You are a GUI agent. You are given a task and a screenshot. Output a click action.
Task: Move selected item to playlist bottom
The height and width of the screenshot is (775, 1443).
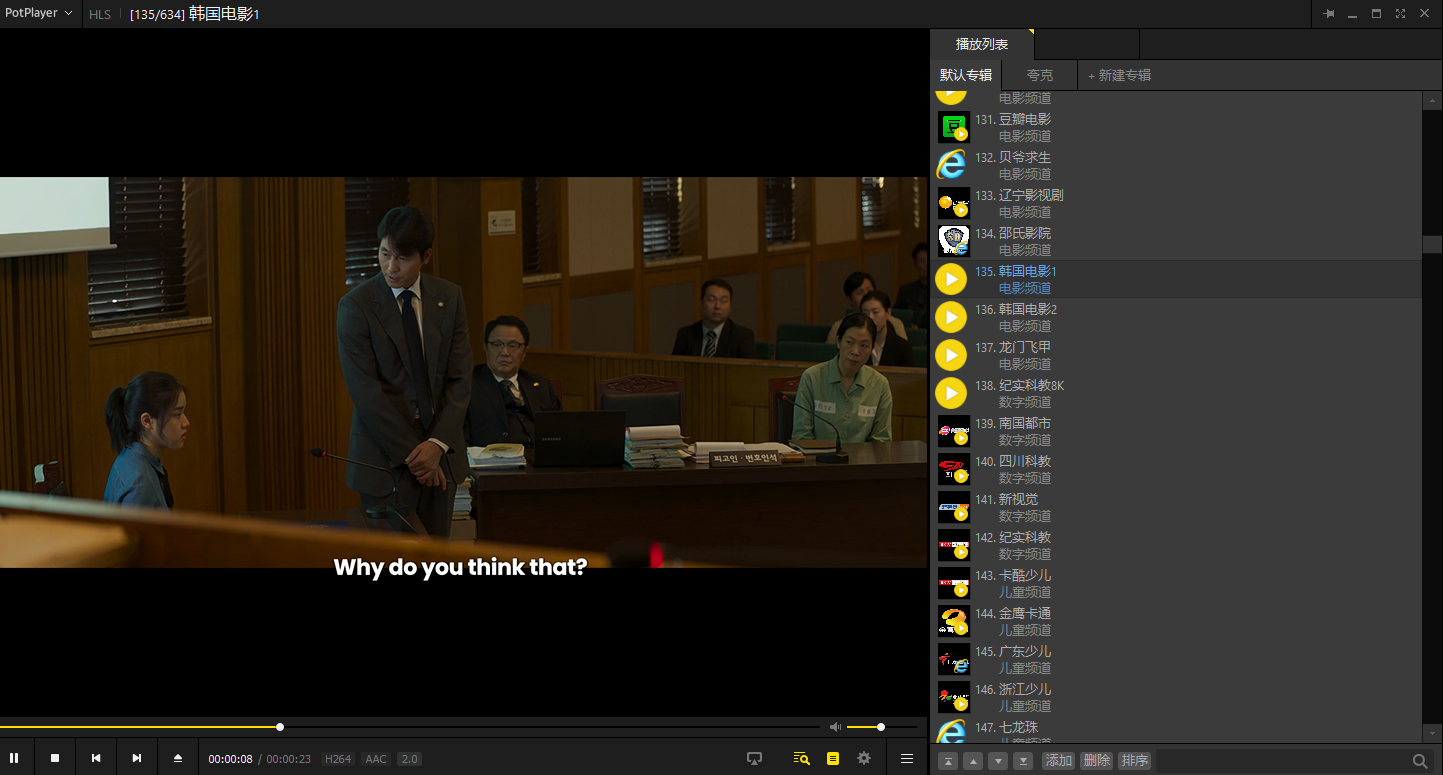1023,761
